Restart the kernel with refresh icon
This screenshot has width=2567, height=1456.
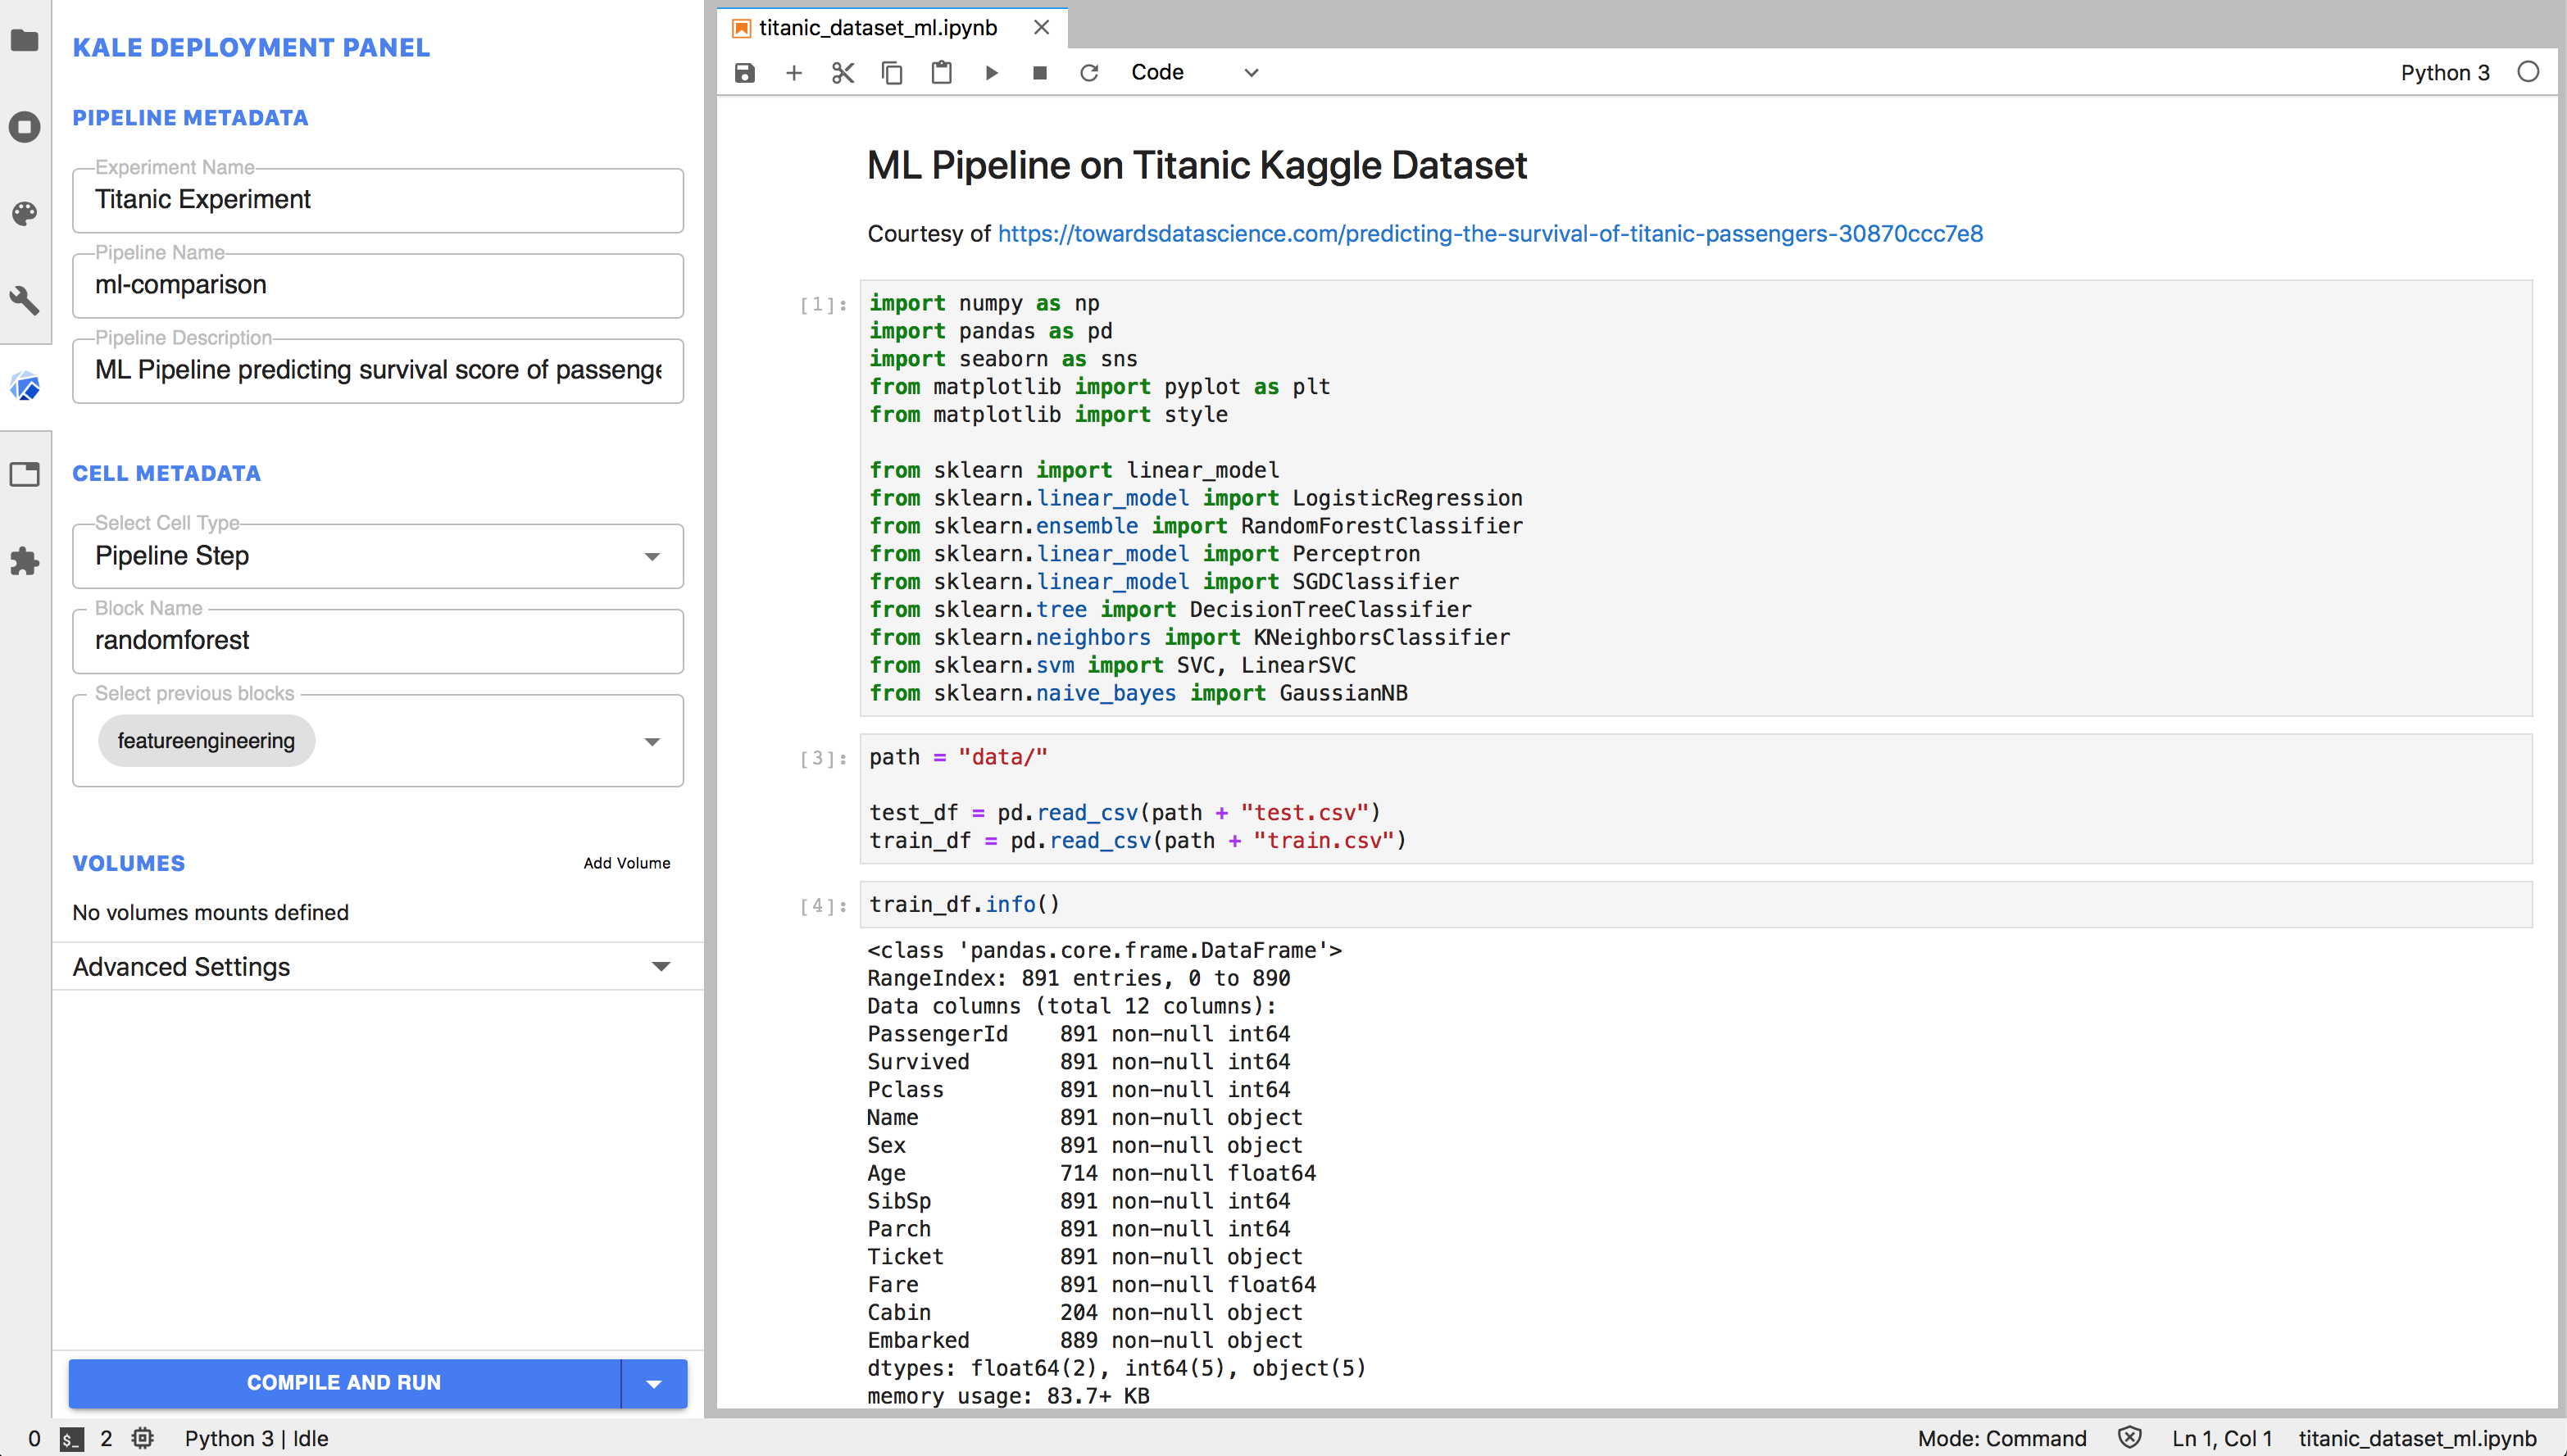(1089, 73)
